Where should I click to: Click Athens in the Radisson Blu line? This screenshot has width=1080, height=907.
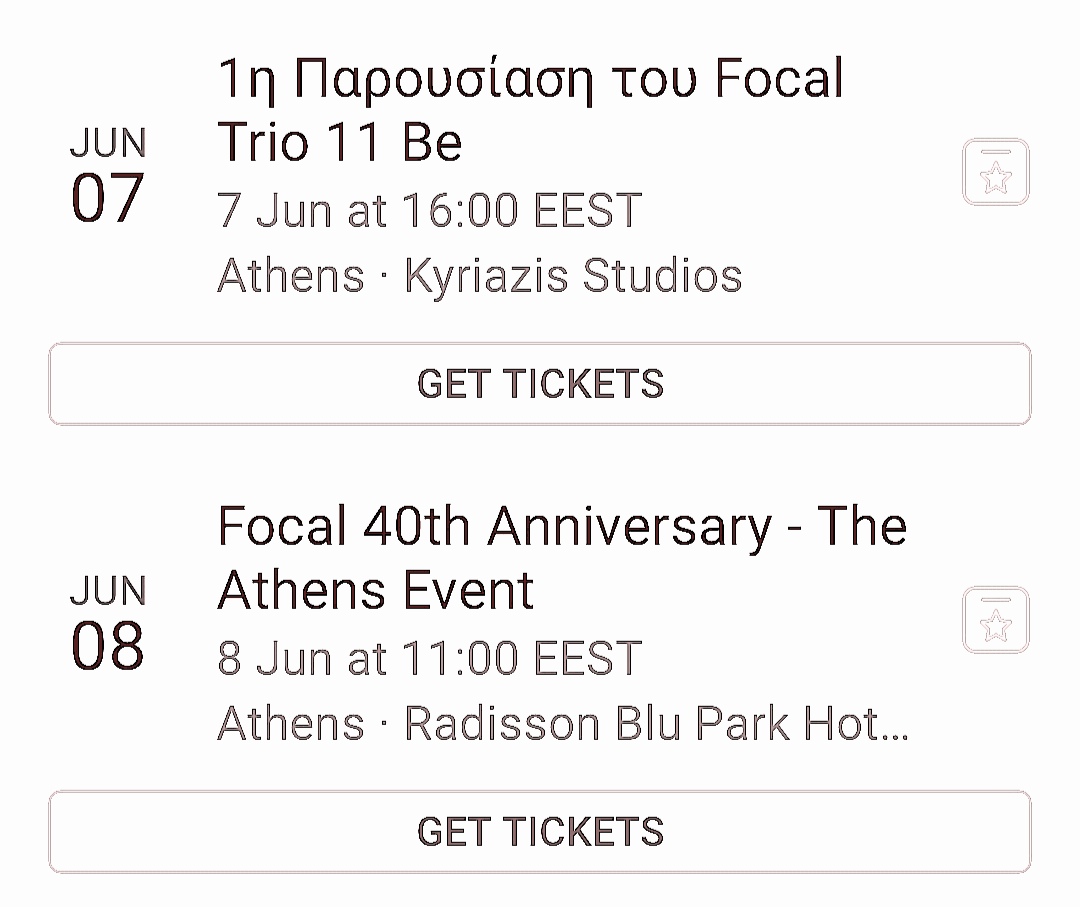click(x=291, y=724)
